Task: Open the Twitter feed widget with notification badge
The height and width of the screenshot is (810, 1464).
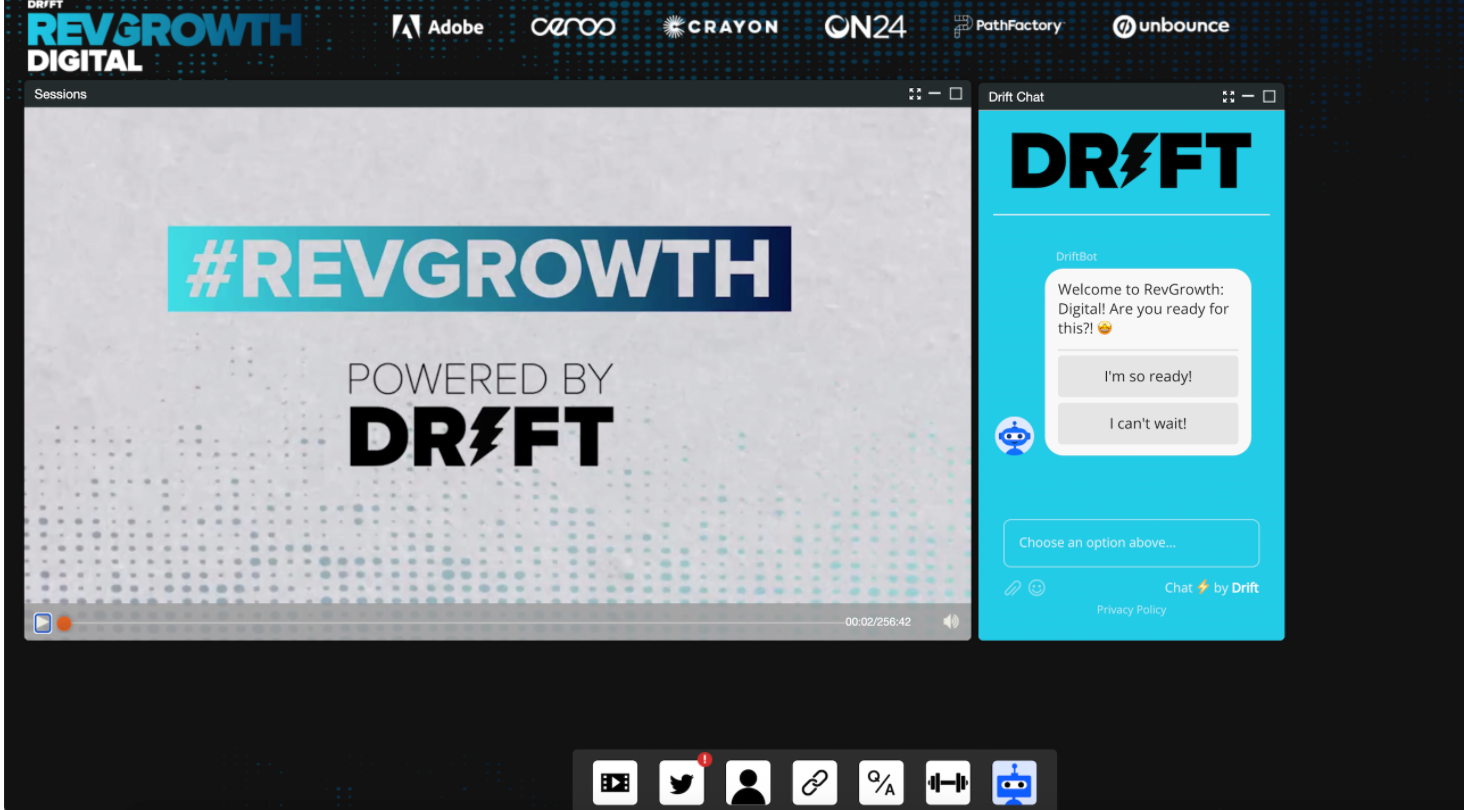Action: coord(681,782)
